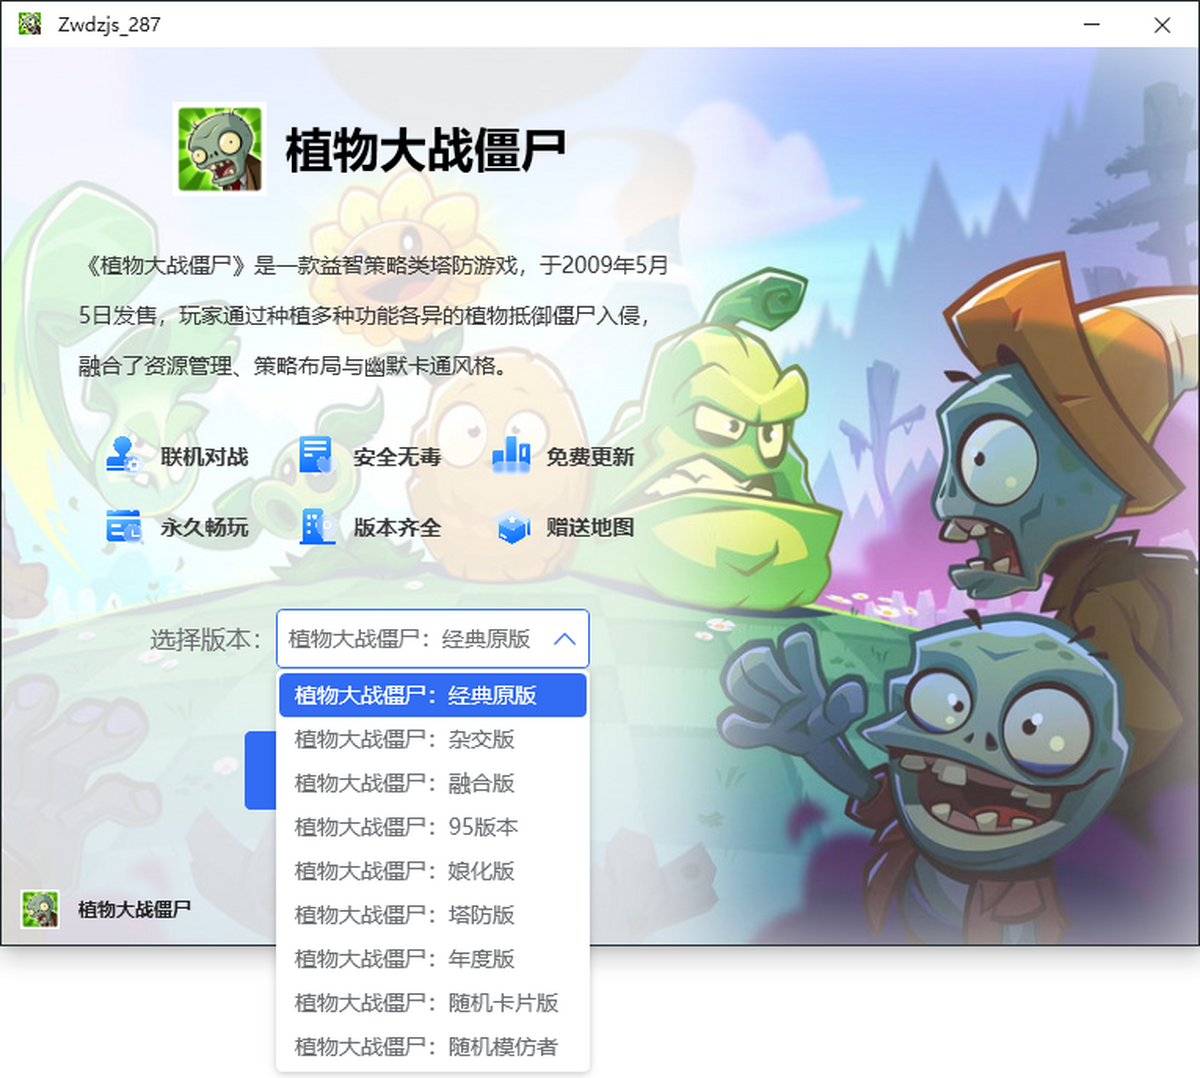1200x1078 pixels.
Task: Select 植物大战僵尸：经典原版 in the list
Action: click(432, 695)
